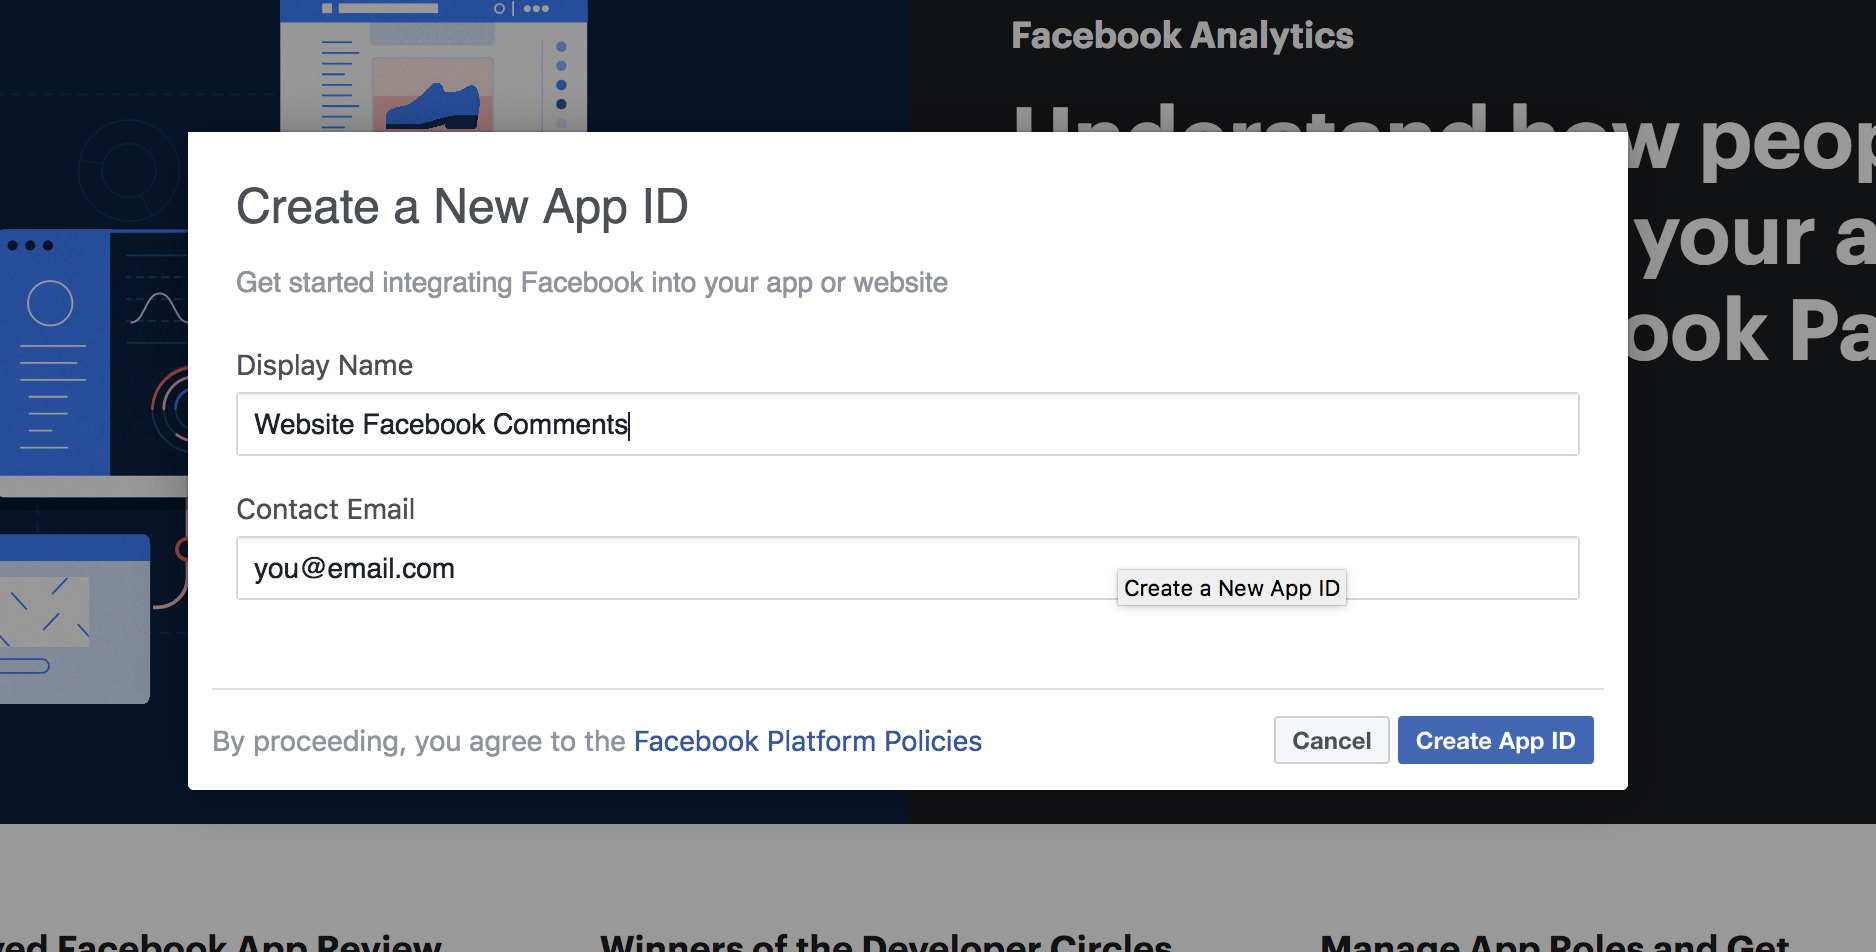This screenshot has height=952, width=1876.
Task: Click the envelope illustration at lower left
Action: coord(45,610)
